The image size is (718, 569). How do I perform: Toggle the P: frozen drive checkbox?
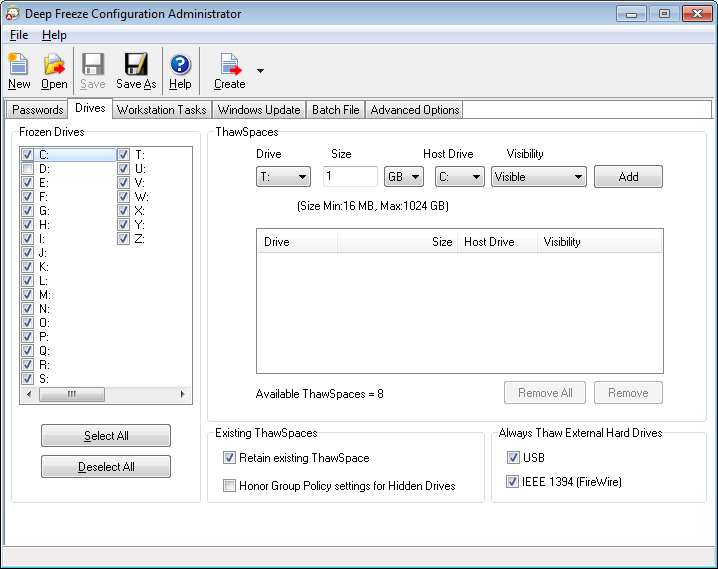click(27, 336)
